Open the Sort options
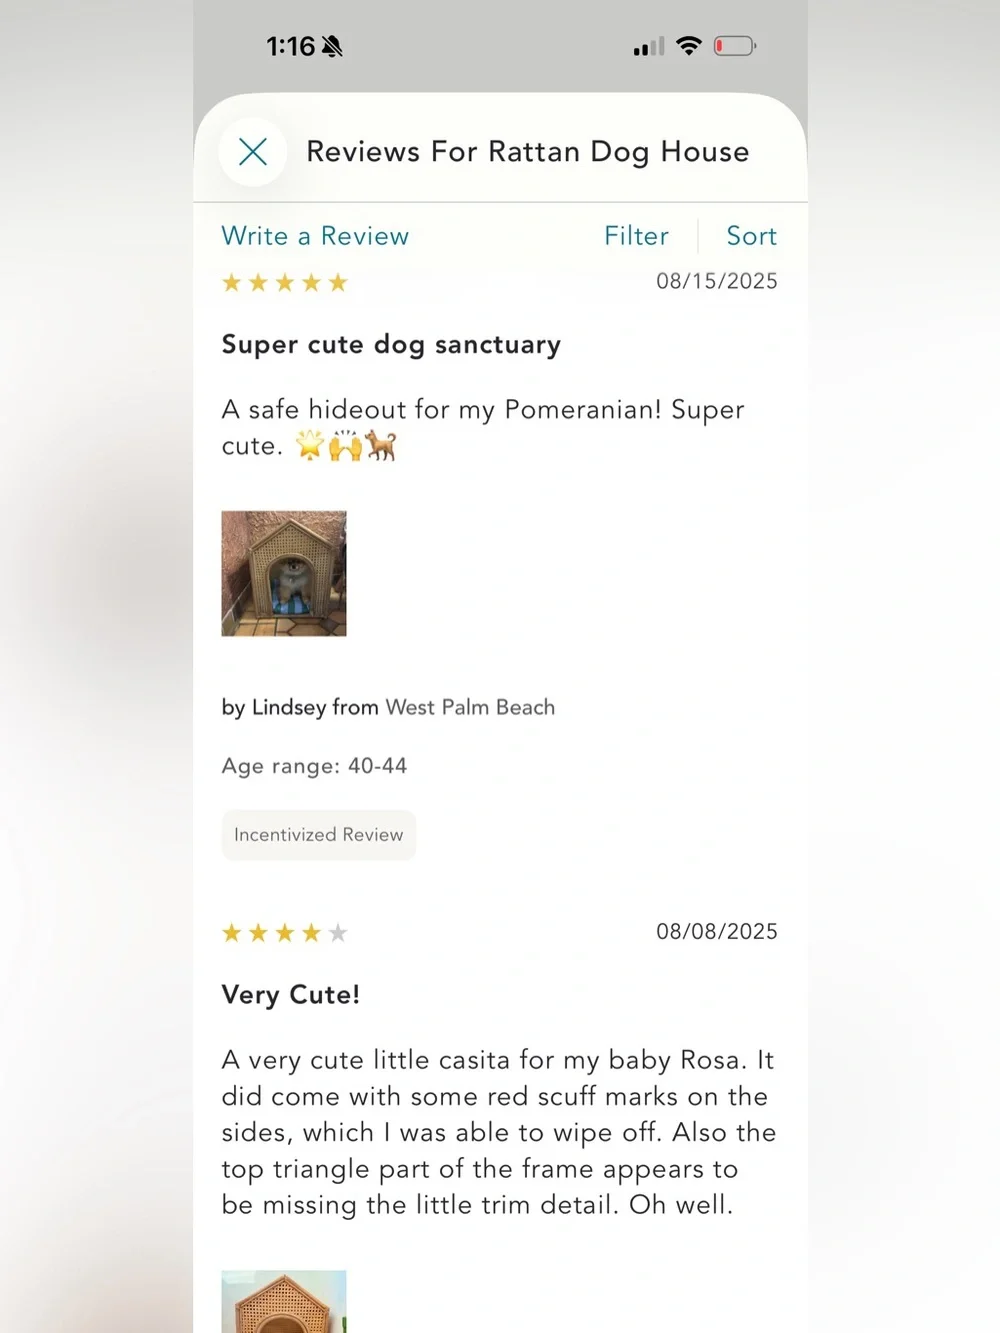This screenshot has height=1333, width=1000. pos(751,236)
